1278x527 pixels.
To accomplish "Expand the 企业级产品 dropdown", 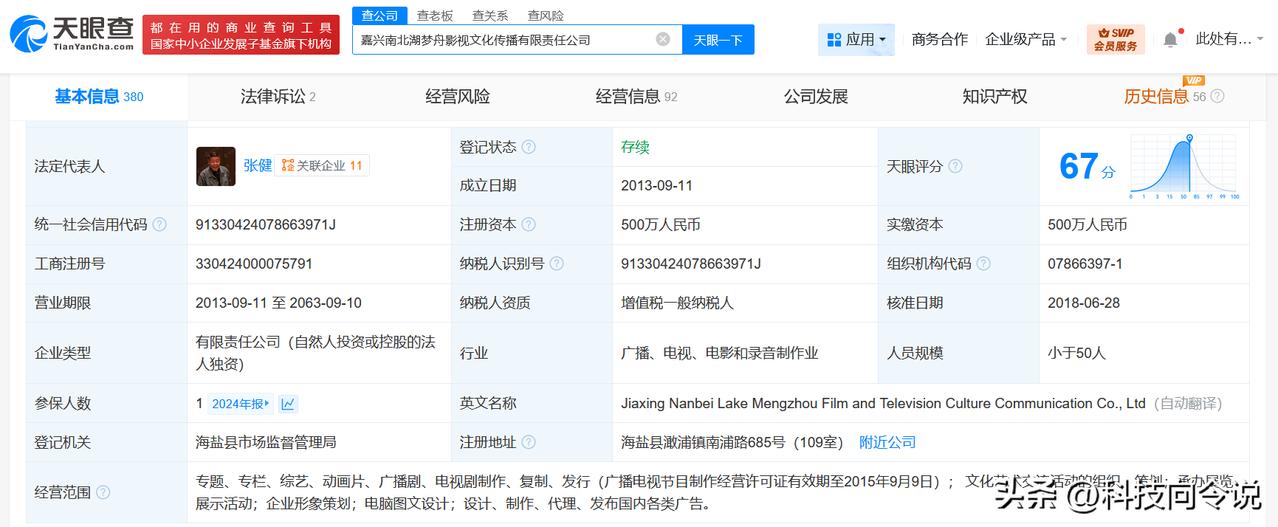I will point(1026,39).
